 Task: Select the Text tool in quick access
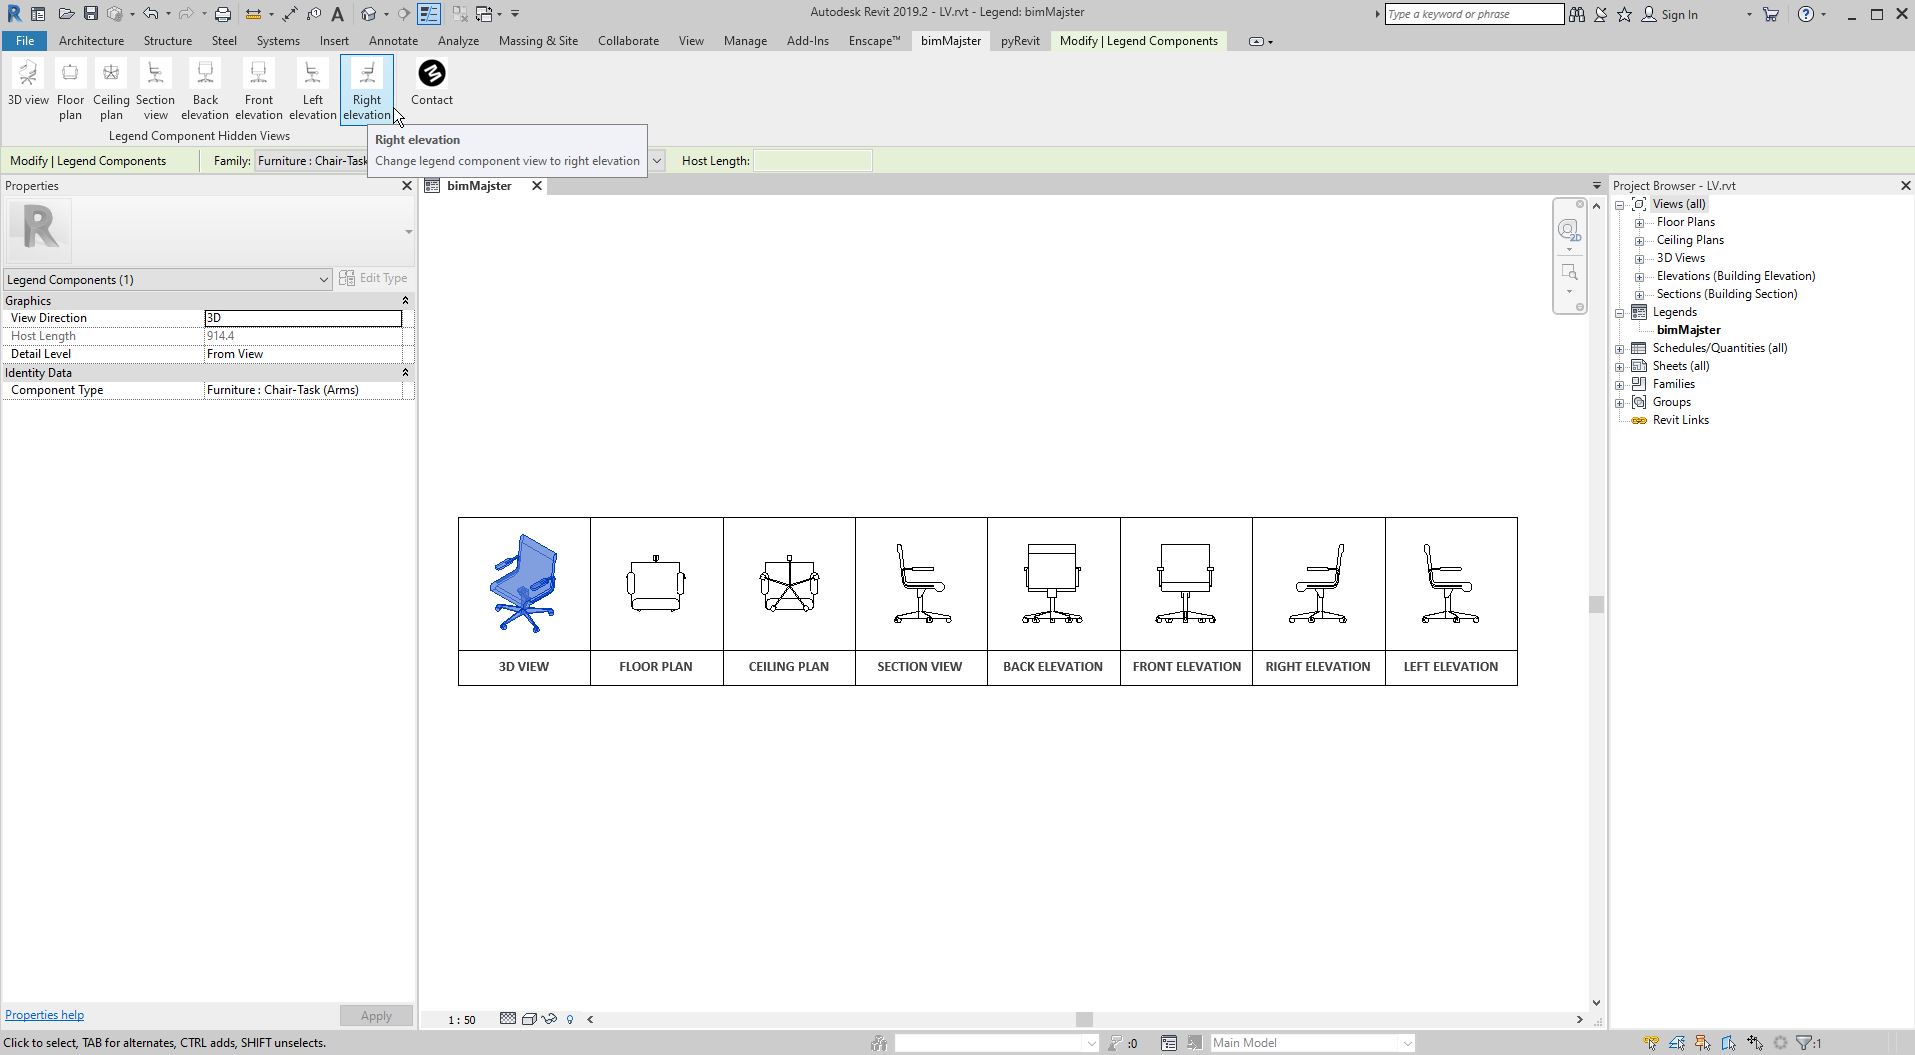(x=338, y=14)
